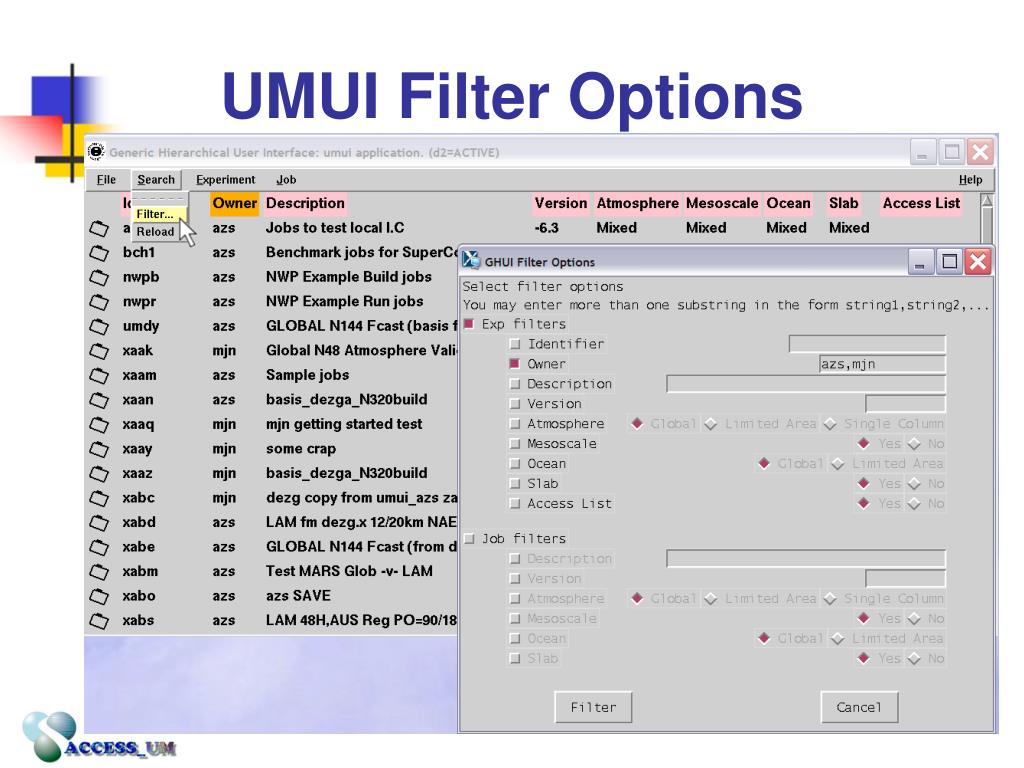Select Access List No radio option
The width and height of the screenshot is (1024, 768).
click(914, 504)
